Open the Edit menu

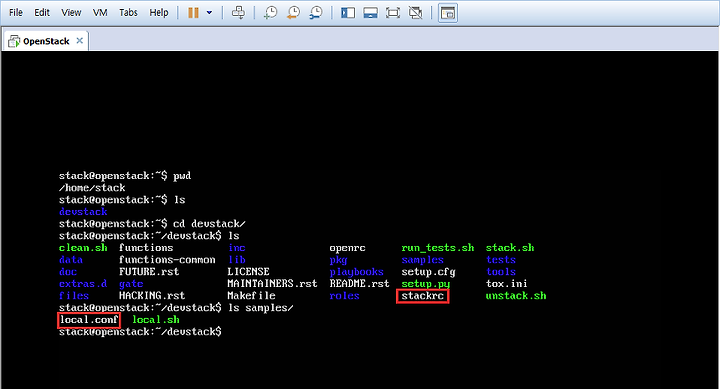(x=42, y=13)
